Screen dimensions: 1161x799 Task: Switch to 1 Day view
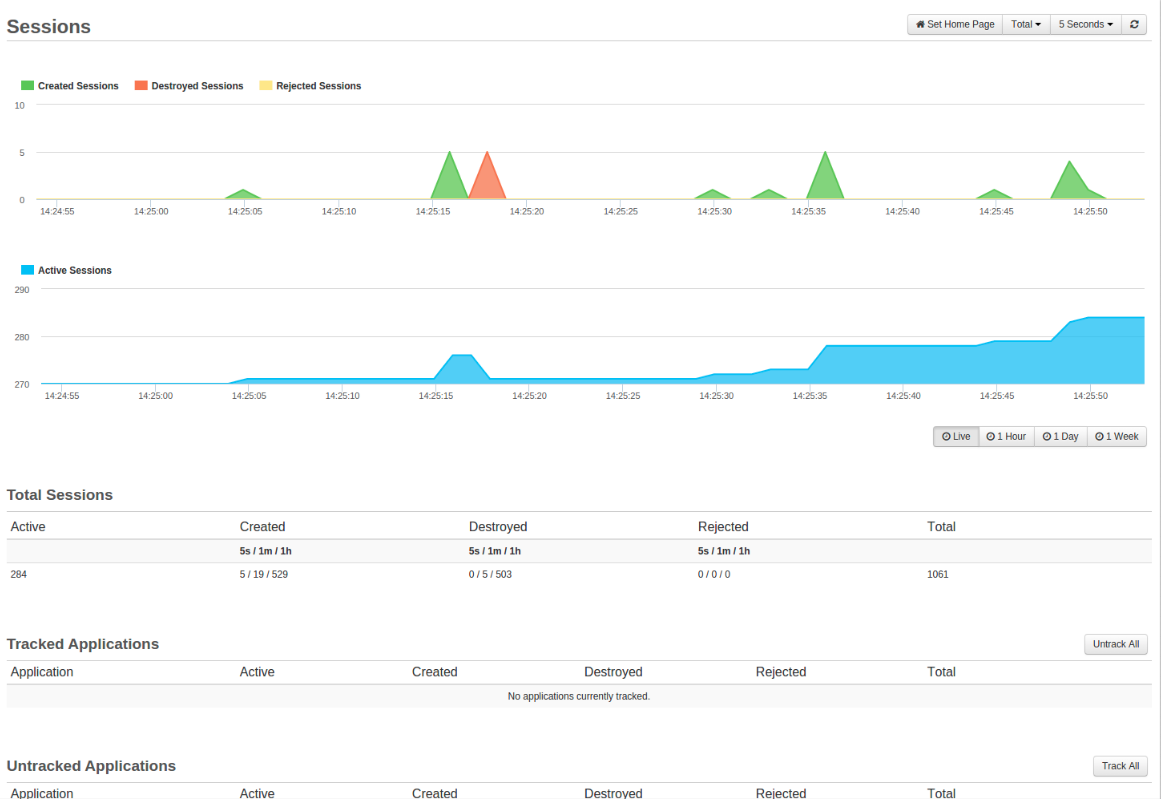coord(1060,436)
